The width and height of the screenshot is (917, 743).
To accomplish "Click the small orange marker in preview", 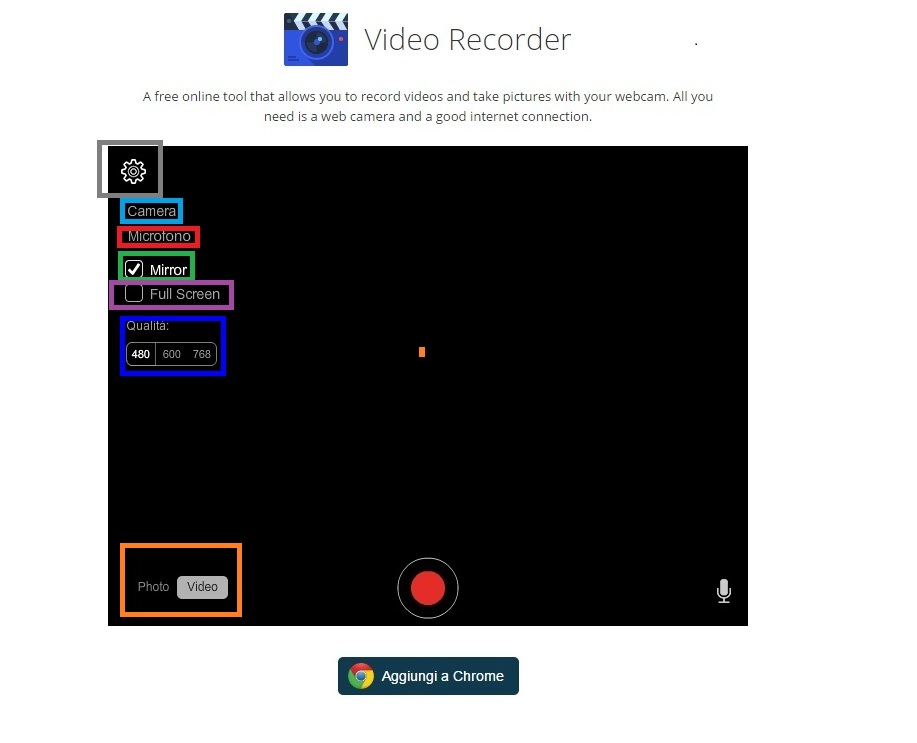I will 422,352.
